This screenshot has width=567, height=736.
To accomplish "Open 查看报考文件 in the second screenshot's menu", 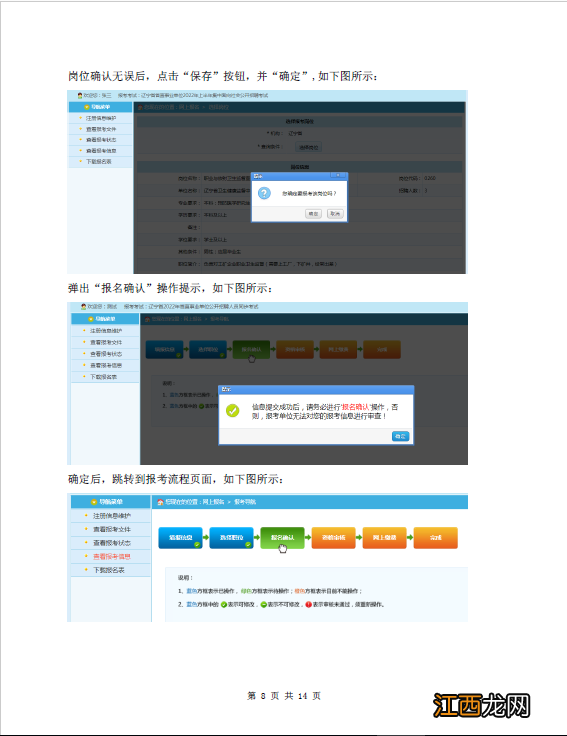I will coord(105,342).
